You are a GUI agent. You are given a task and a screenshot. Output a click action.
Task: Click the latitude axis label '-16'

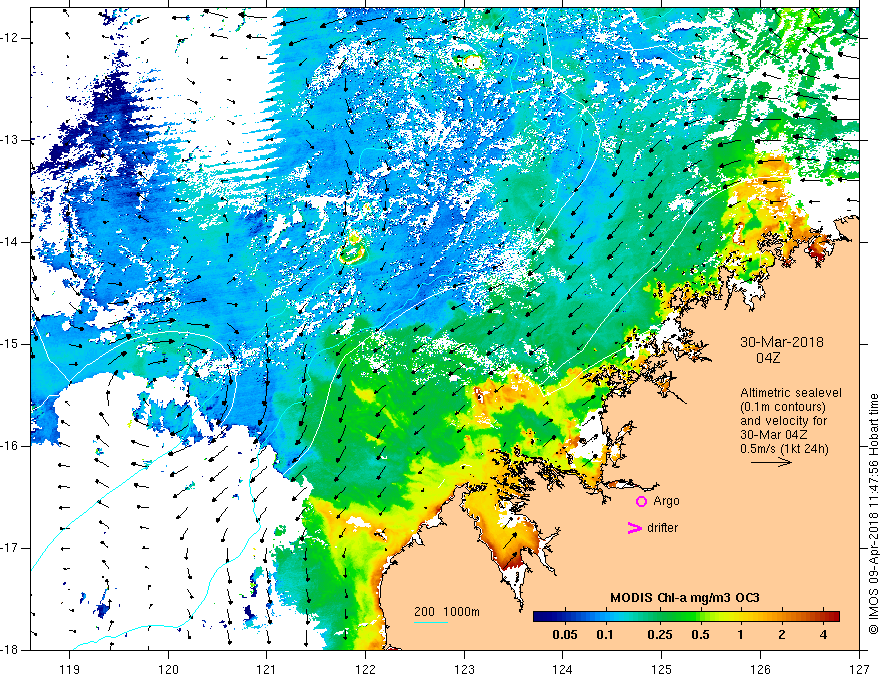click(x=11, y=446)
